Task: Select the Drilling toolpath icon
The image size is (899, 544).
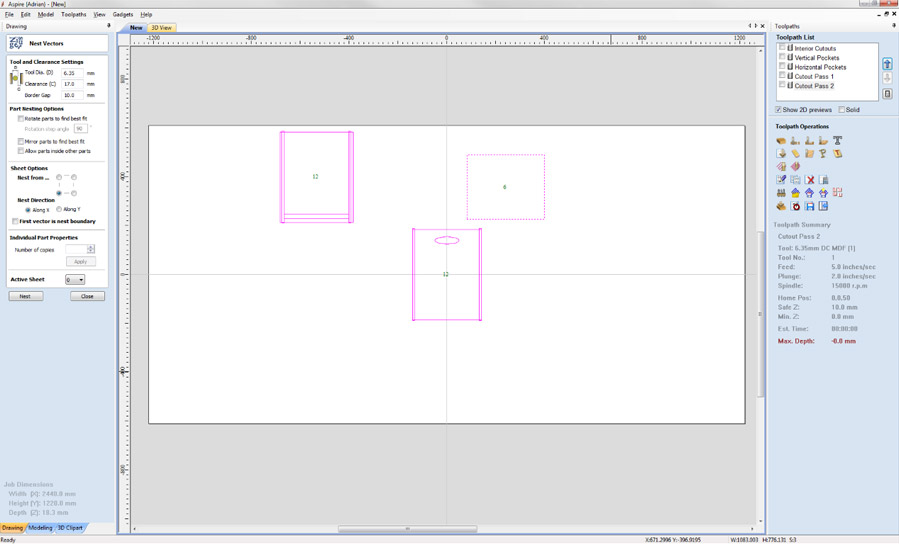Action: [823, 140]
